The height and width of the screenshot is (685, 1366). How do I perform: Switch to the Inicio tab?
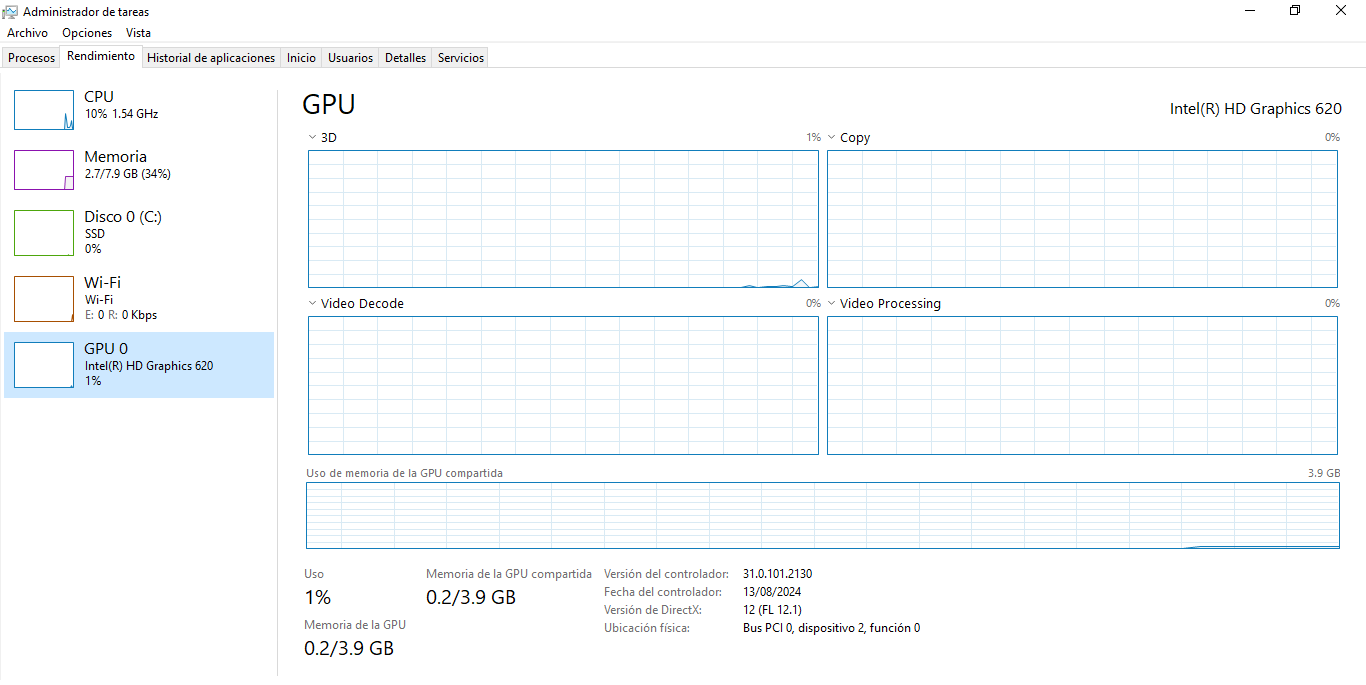tap(301, 58)
